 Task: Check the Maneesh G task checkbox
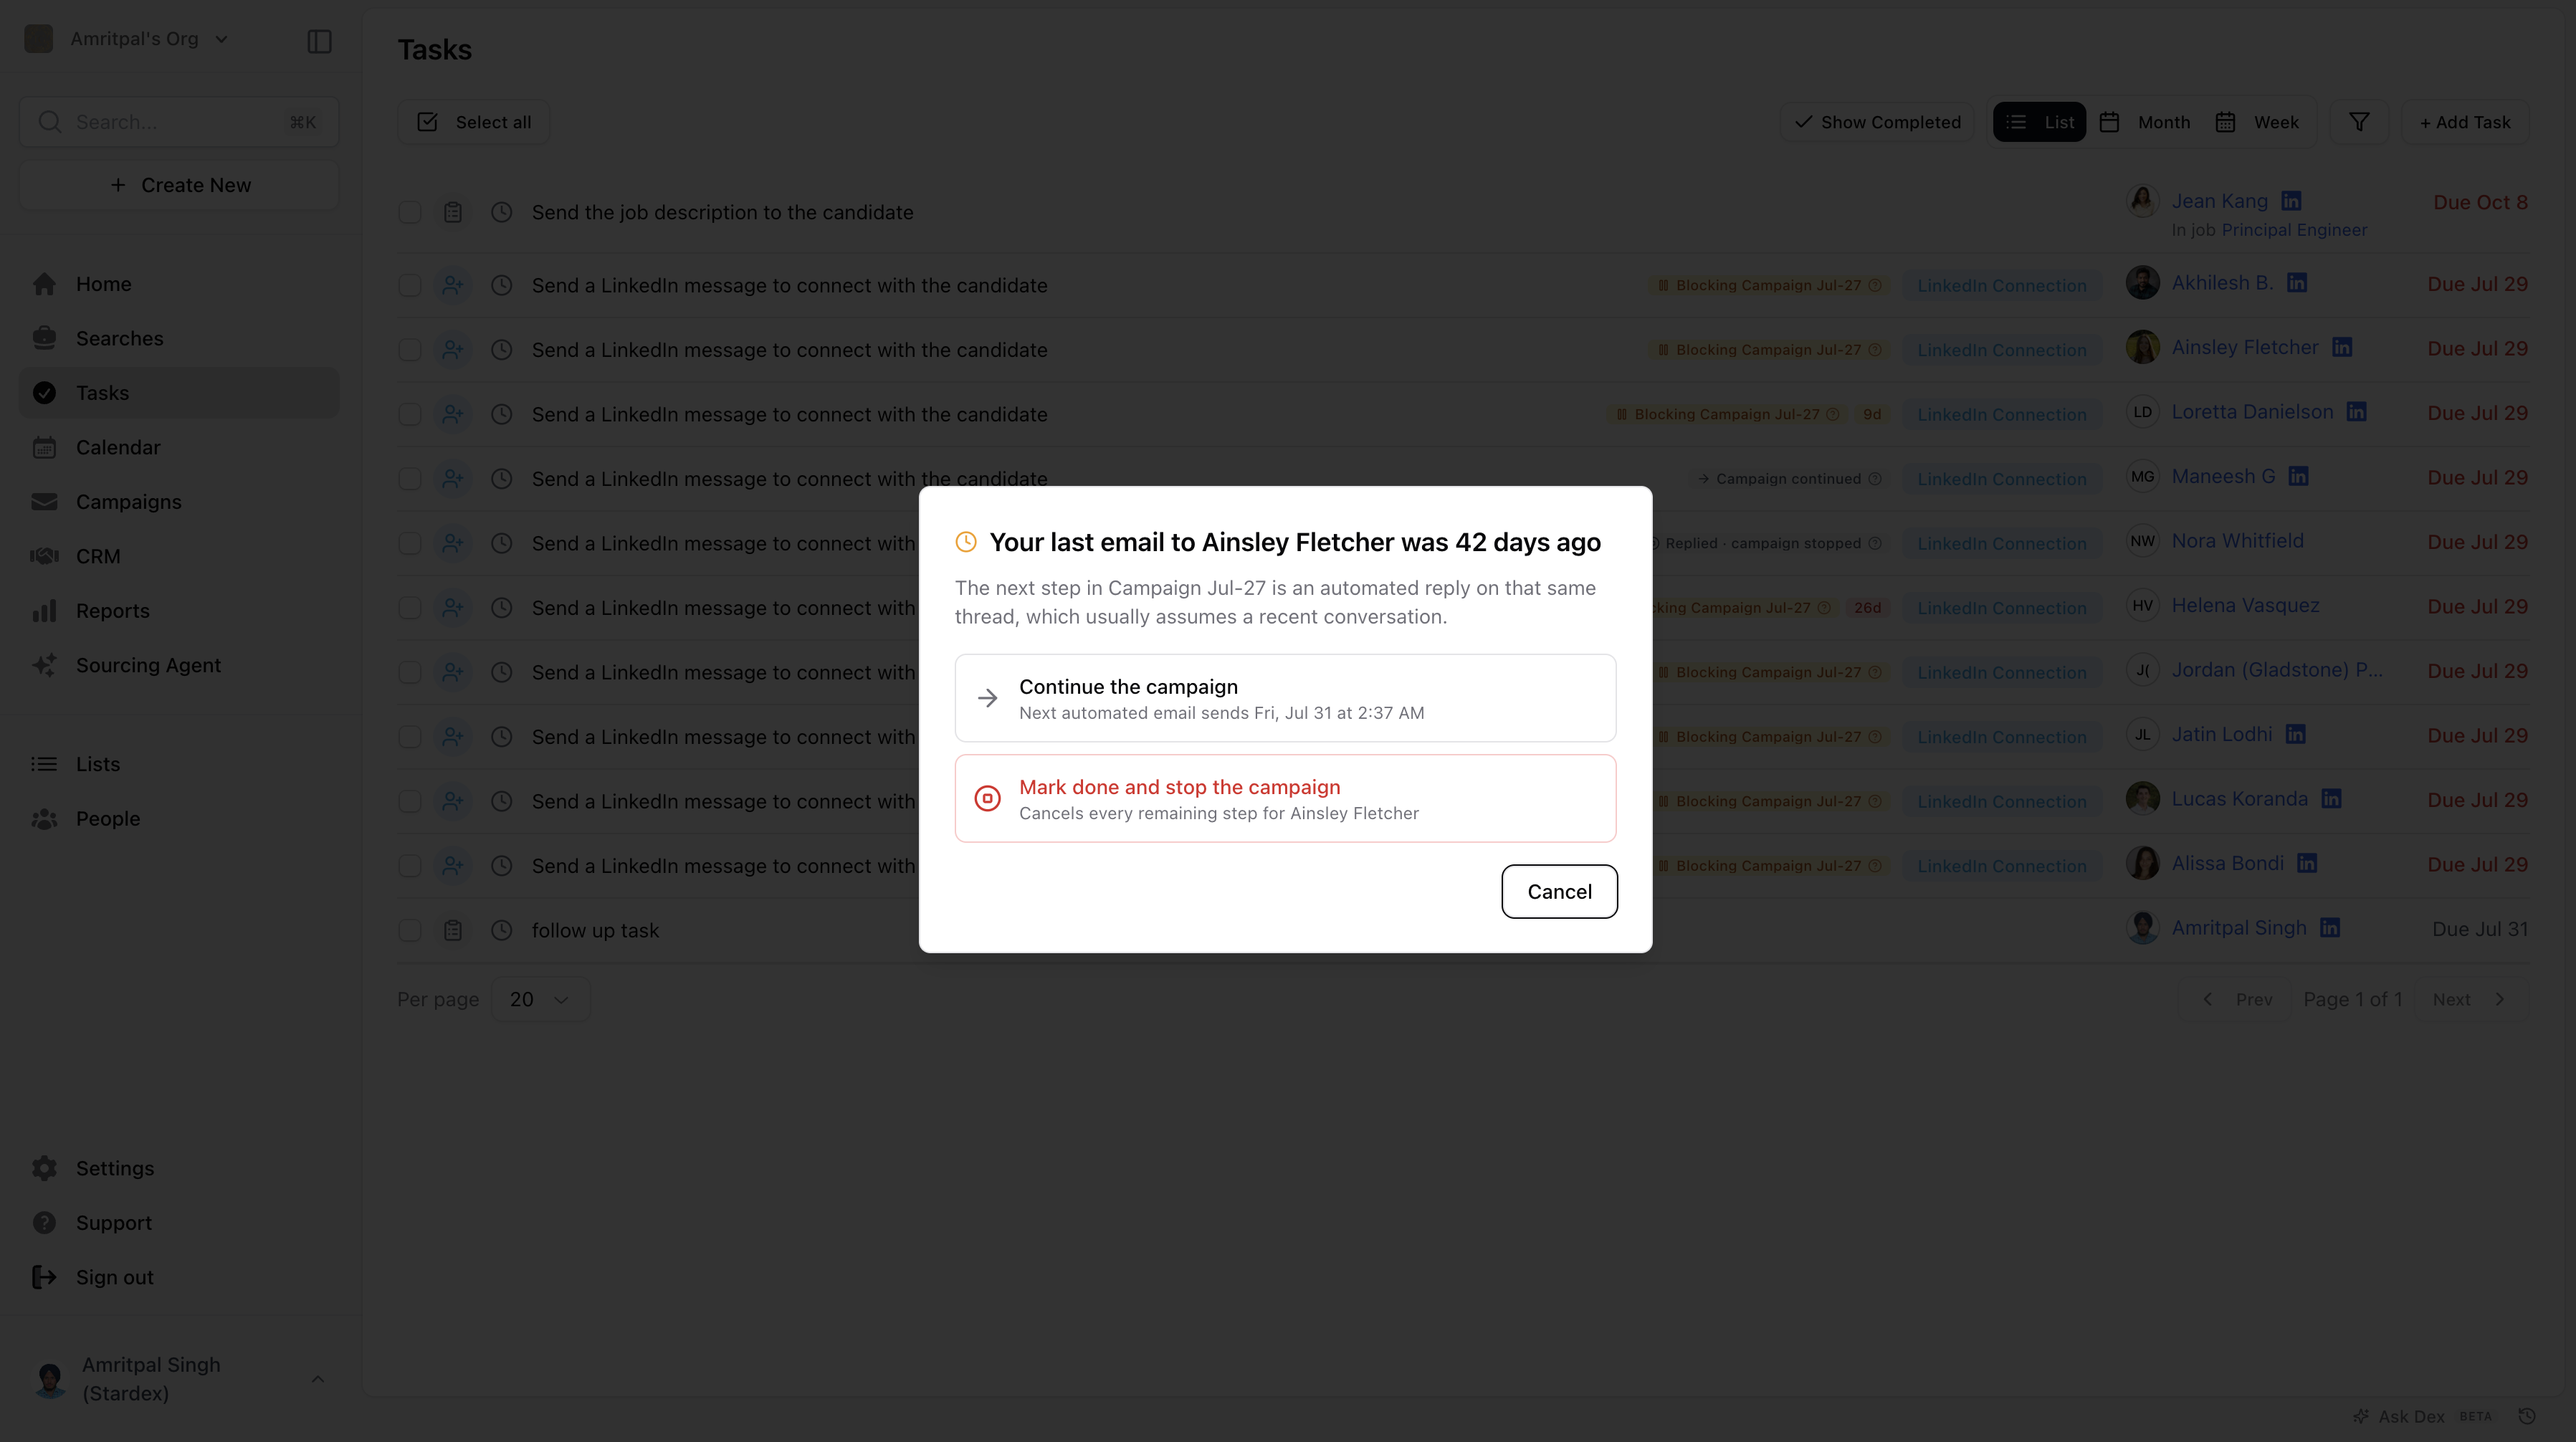[410, 479]
